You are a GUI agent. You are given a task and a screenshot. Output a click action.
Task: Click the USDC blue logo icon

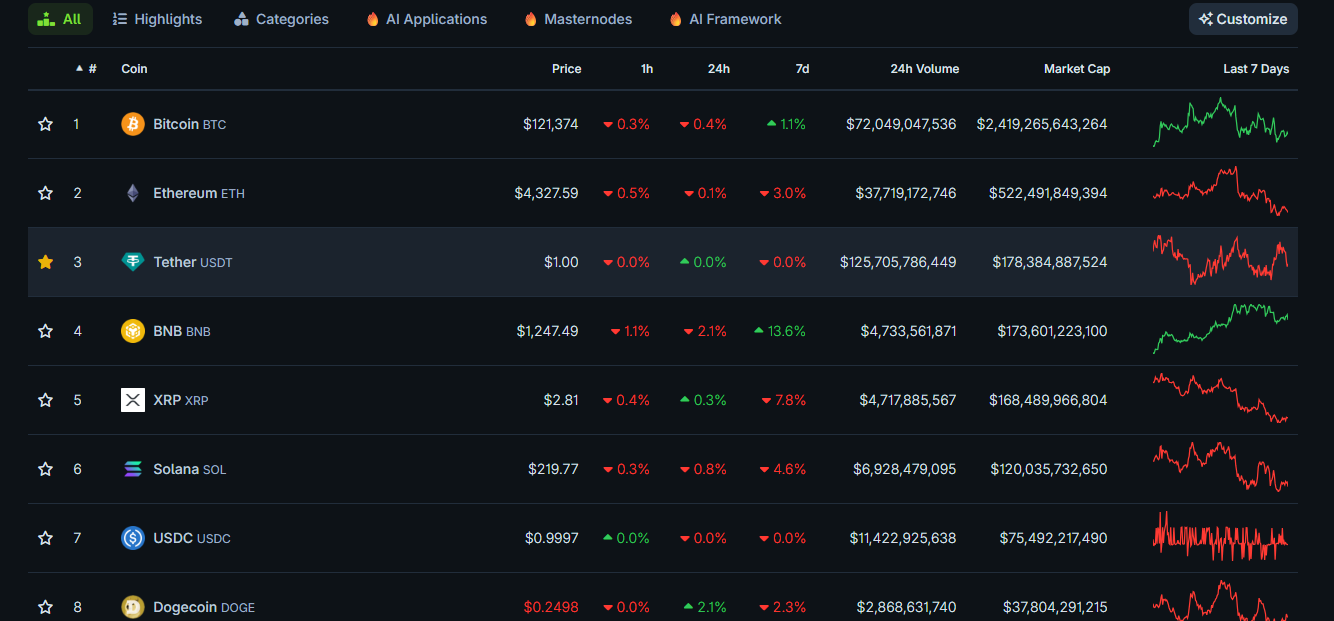(x=133, y=538)
